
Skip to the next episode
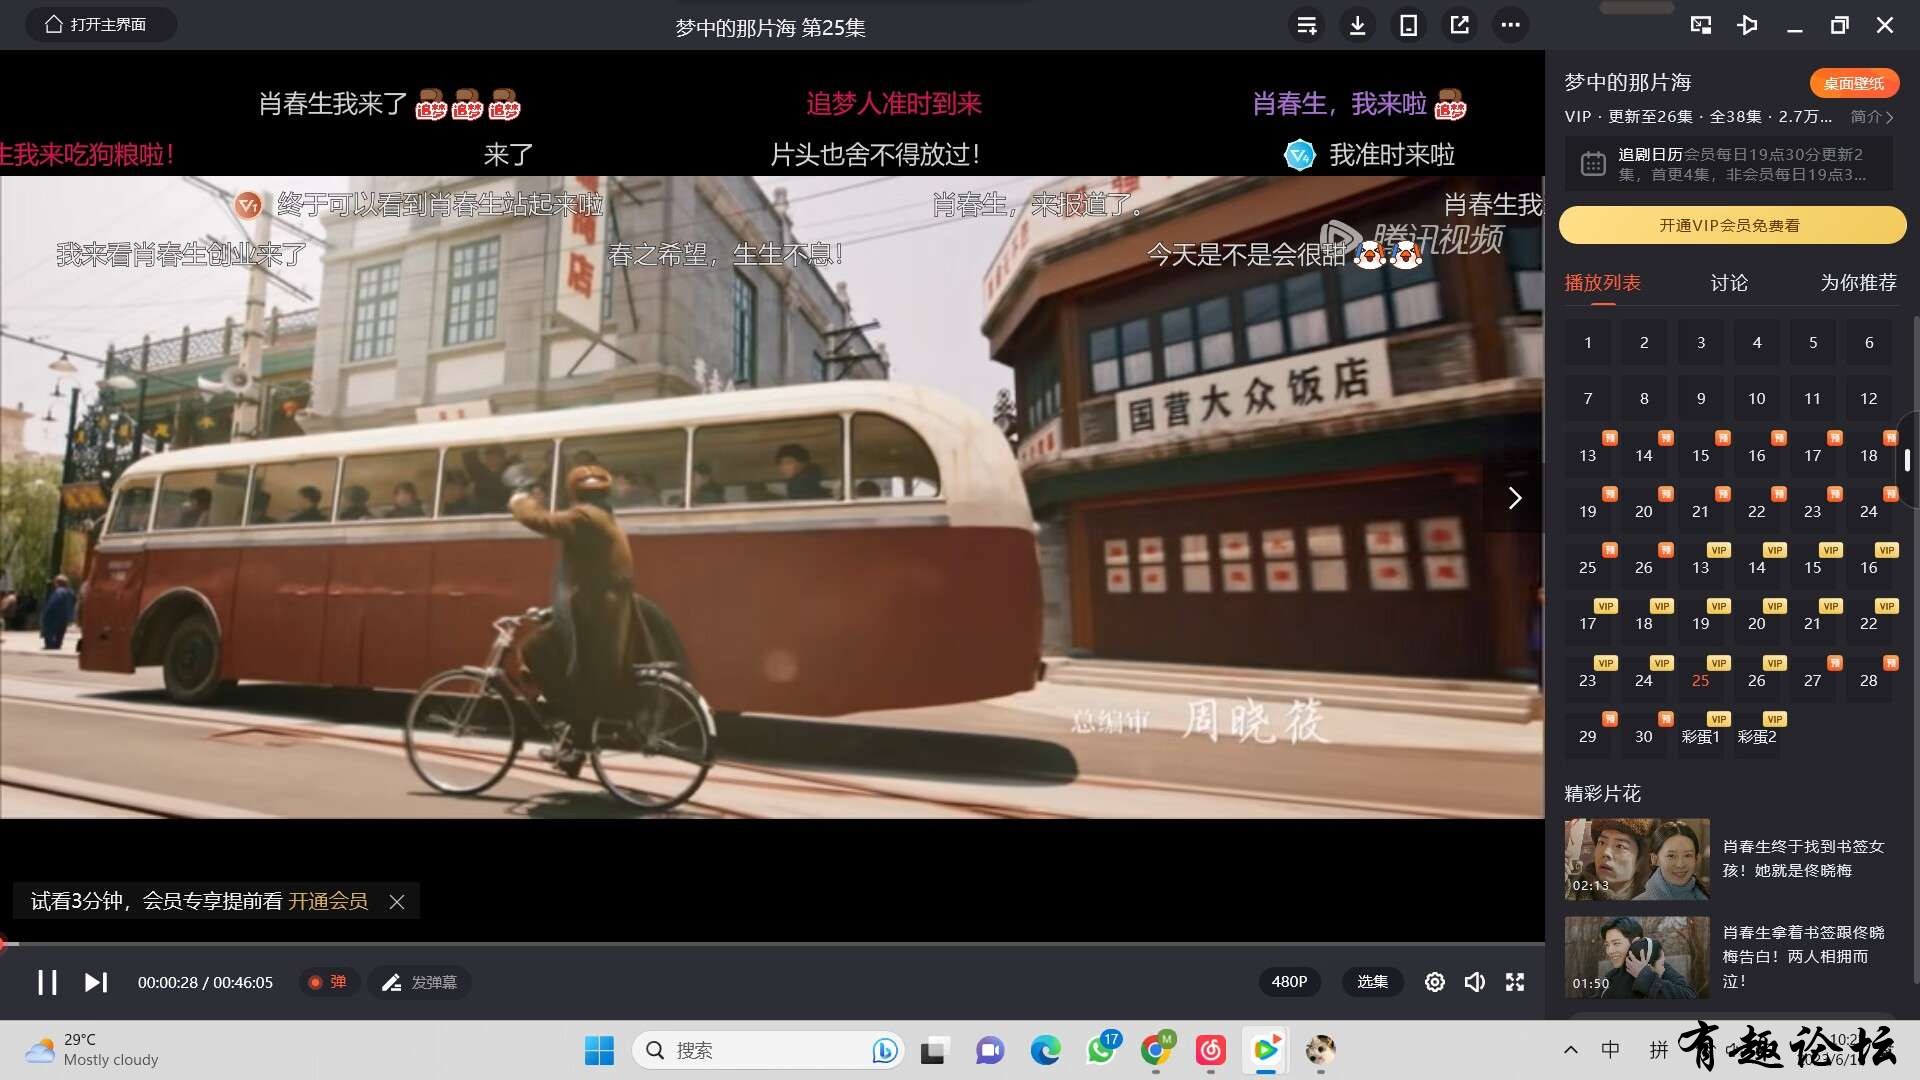pos(95,982)
